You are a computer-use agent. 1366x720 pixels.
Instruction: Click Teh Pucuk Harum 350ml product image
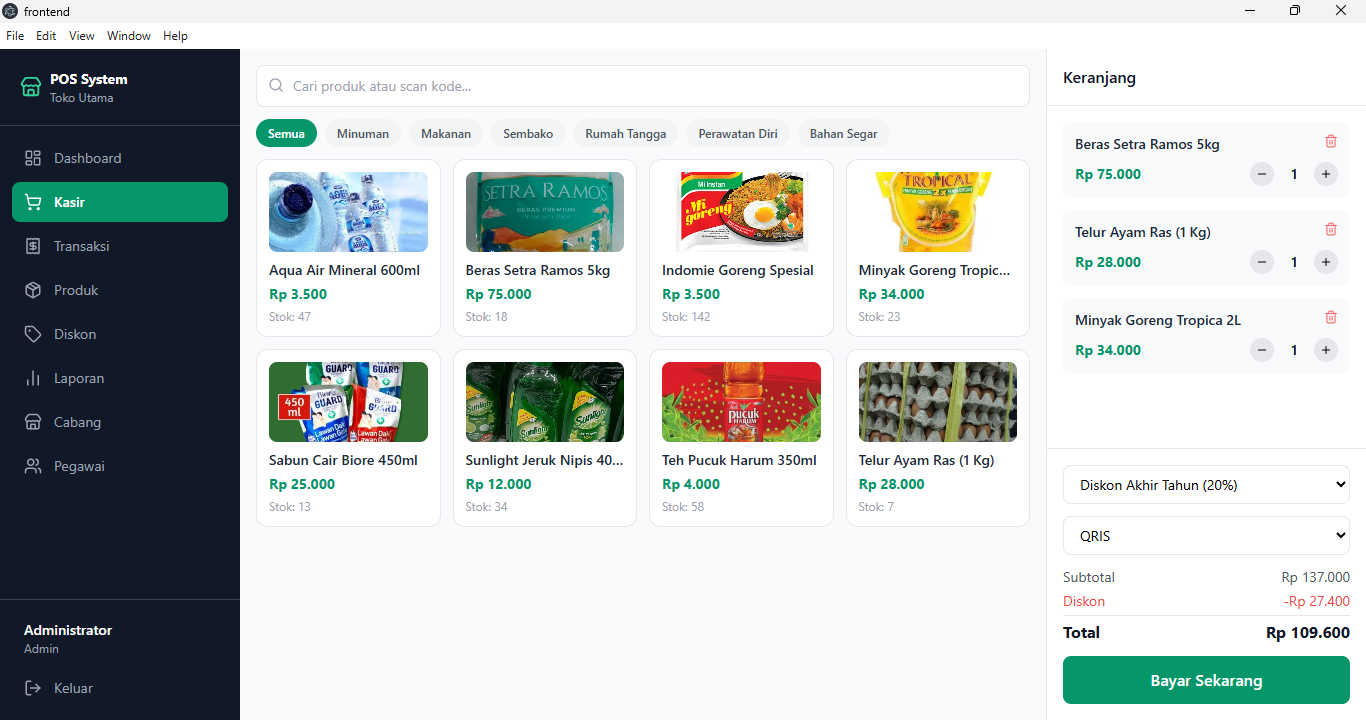click(741, 402)
